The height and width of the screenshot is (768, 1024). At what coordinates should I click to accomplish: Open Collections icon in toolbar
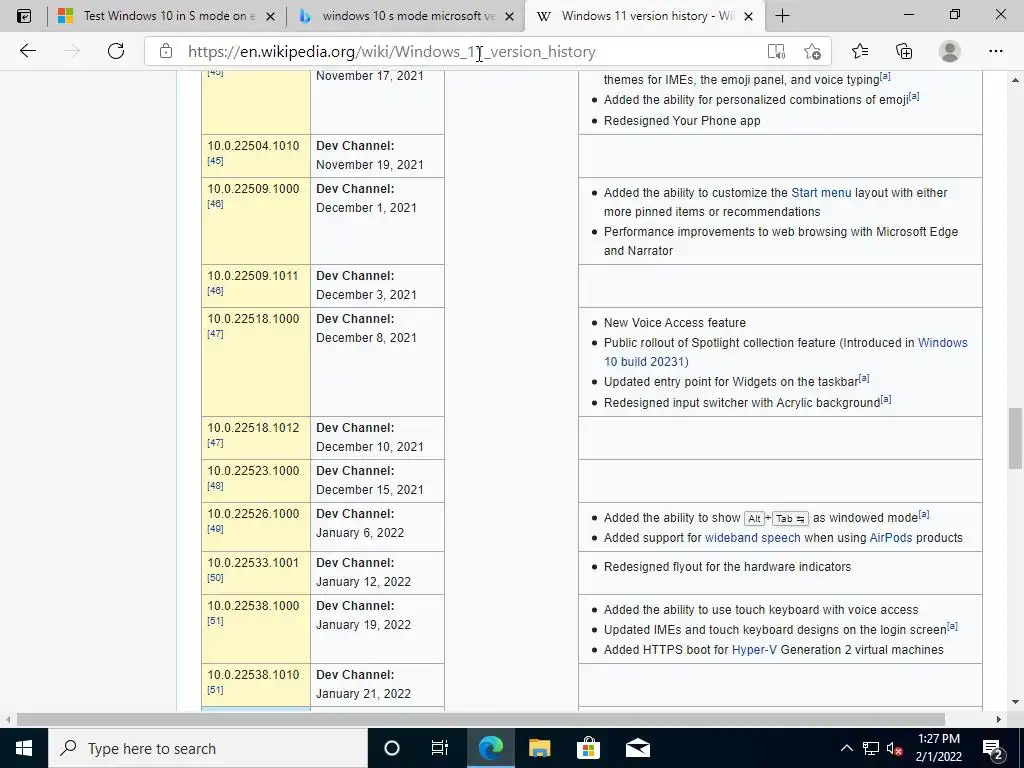[x=904, y=51]
